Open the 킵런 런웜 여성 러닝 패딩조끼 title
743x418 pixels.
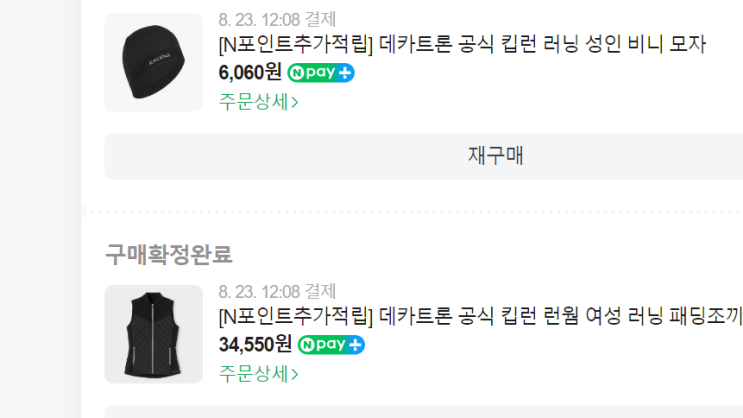[480, 316]
